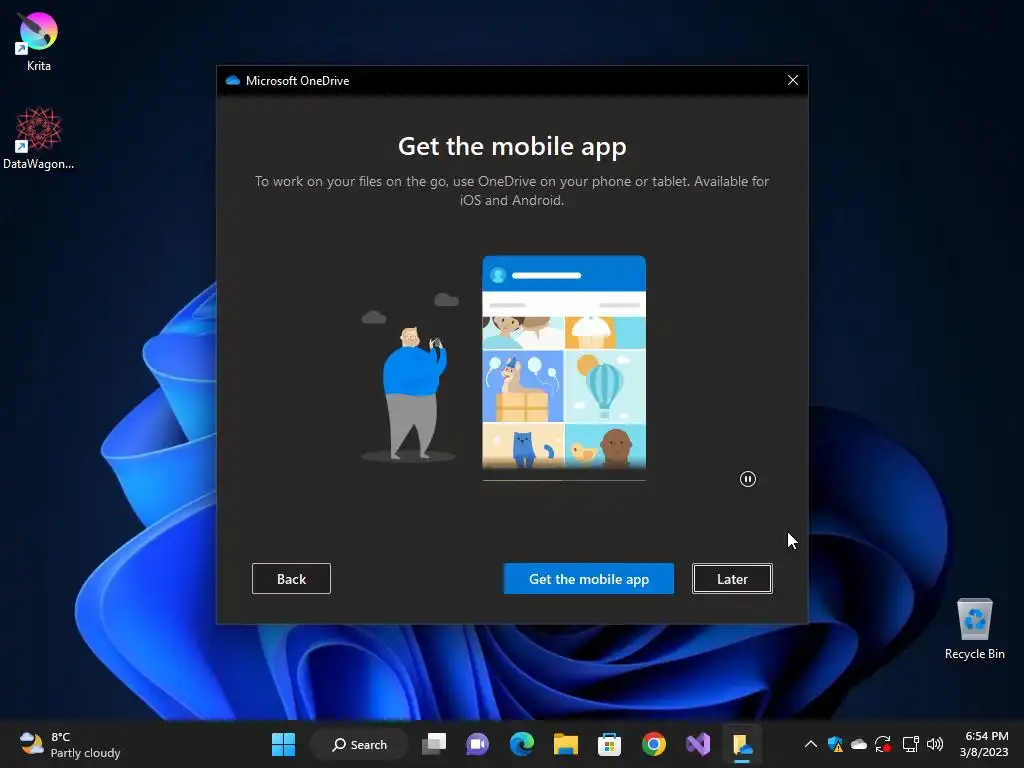
Task: Open the weather widget showing 8°C
Action: coord(70,744)
